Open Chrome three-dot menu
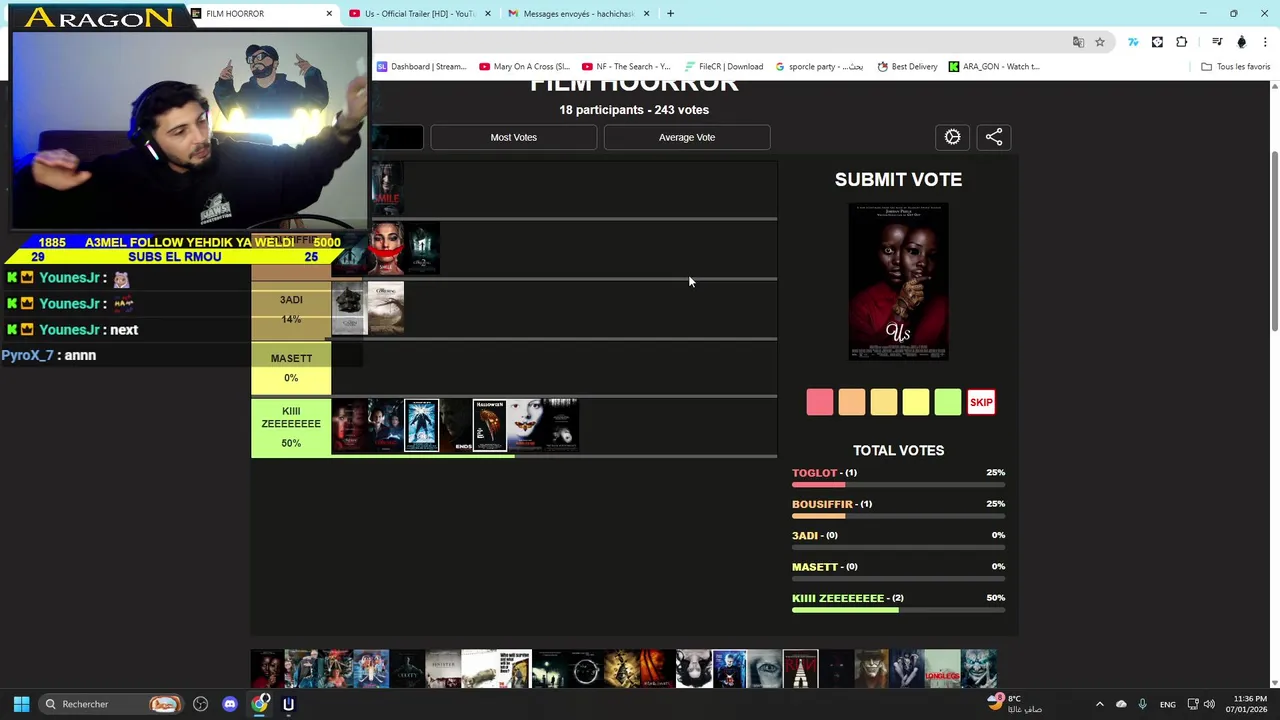Viewport: 1280px width, 720px height. click(x=1265, y=42)
